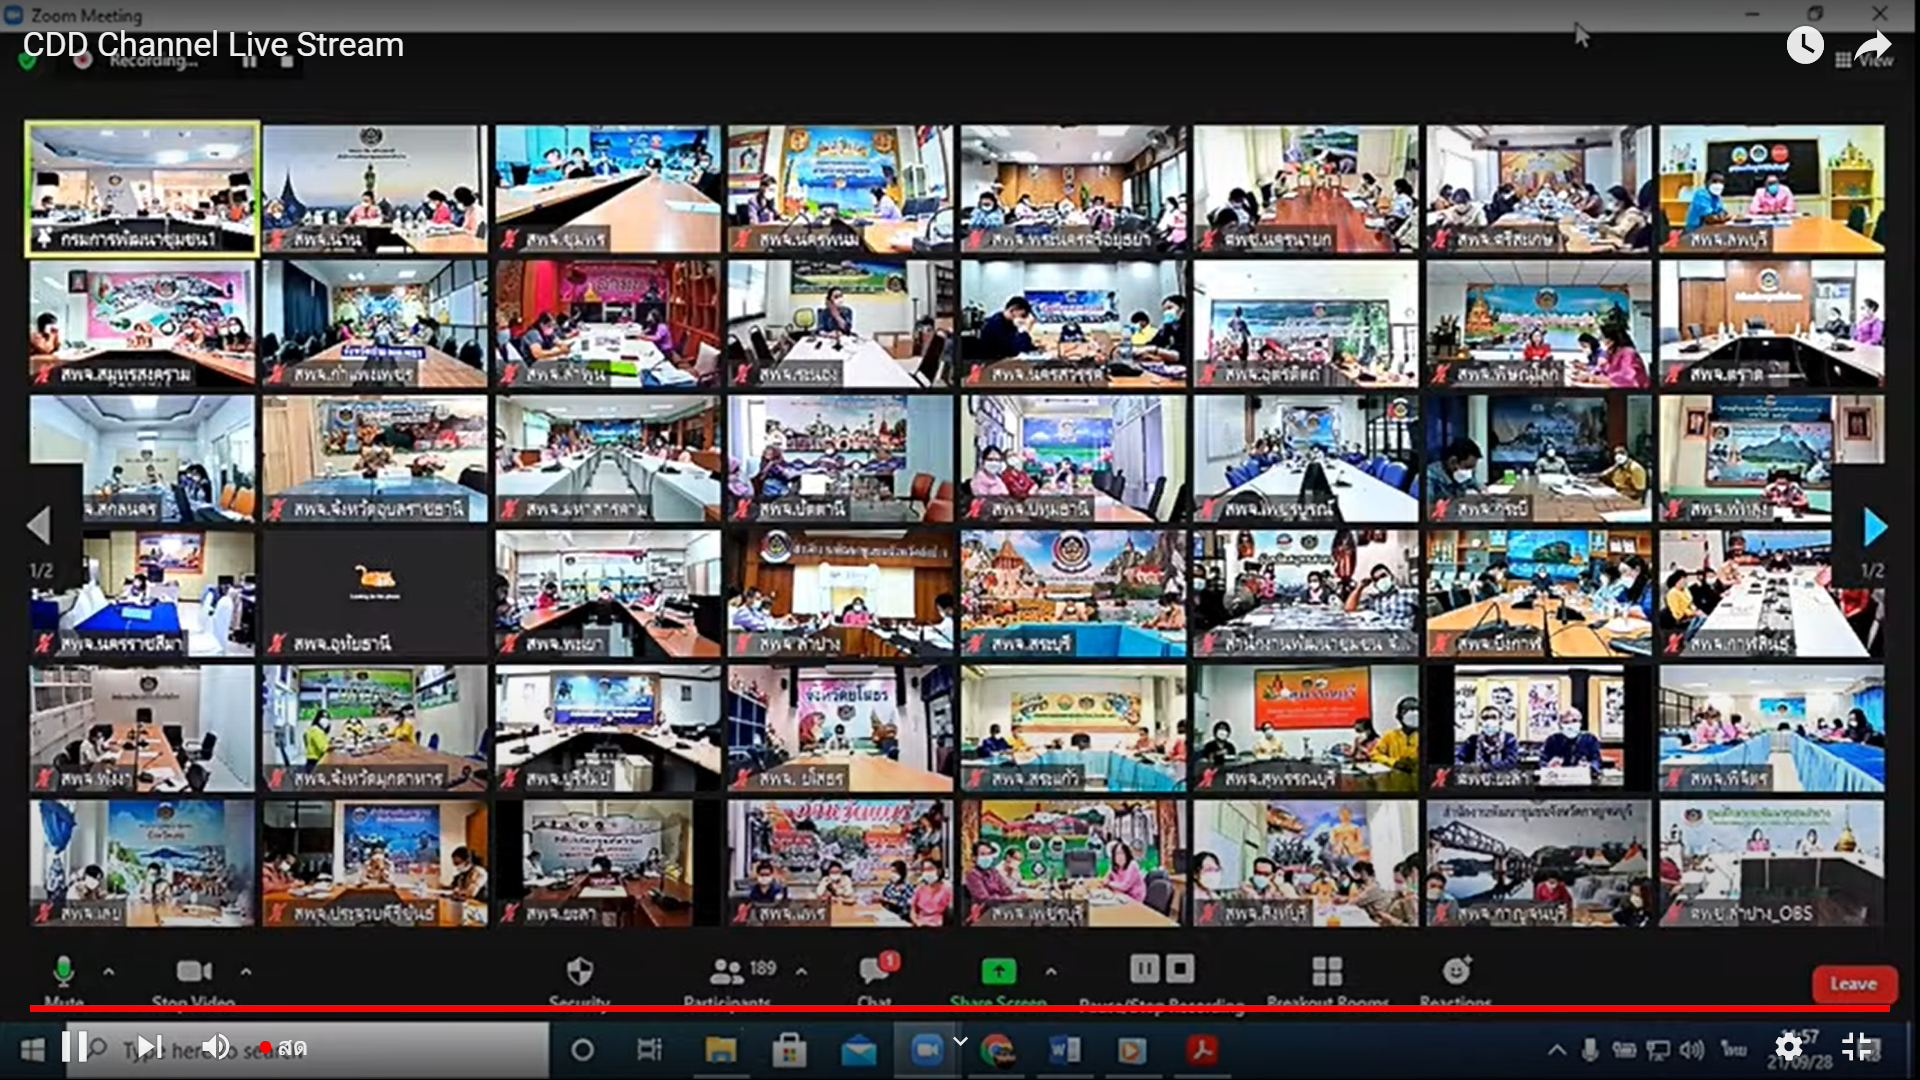Image resolution: width=1920 pixels, height=1080 pixels.
Task: Open Adobe Acrobat from the taskbar
Action: tap(1201, 1050)
